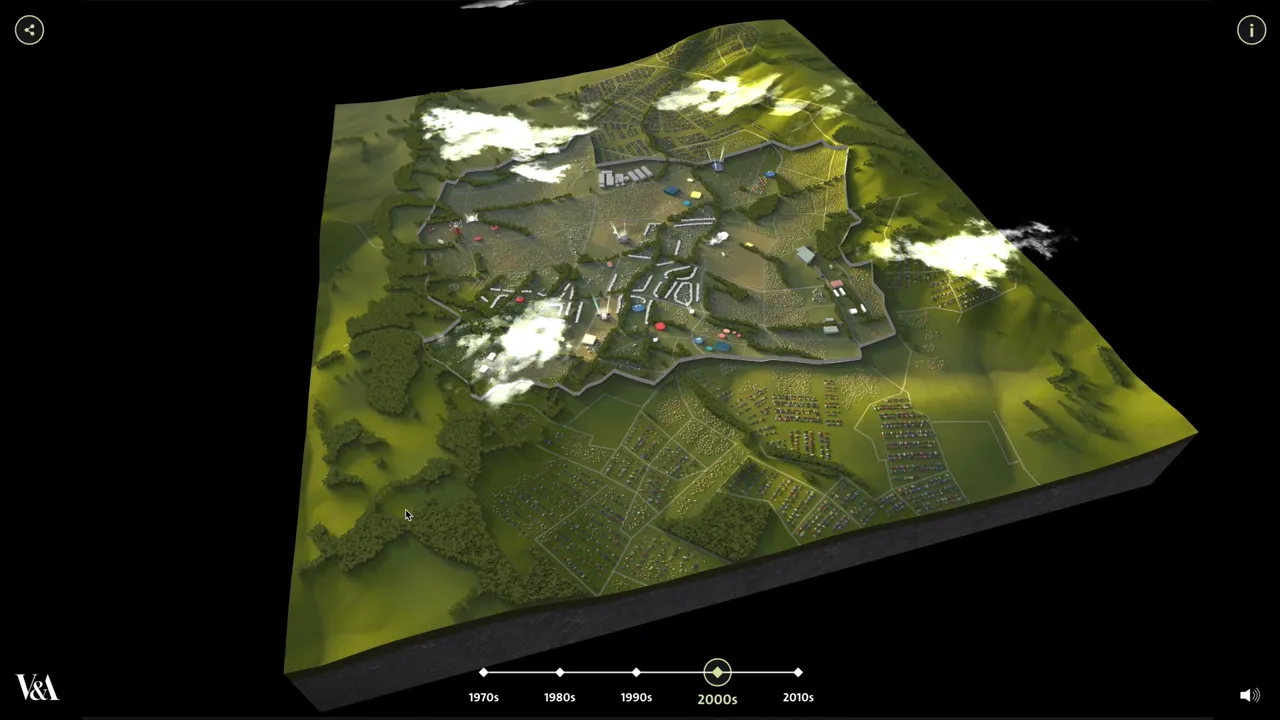Image resolution: width=1280 pixels, height=720 pixels.
Task: Open the information icon
Action: 1251,30
